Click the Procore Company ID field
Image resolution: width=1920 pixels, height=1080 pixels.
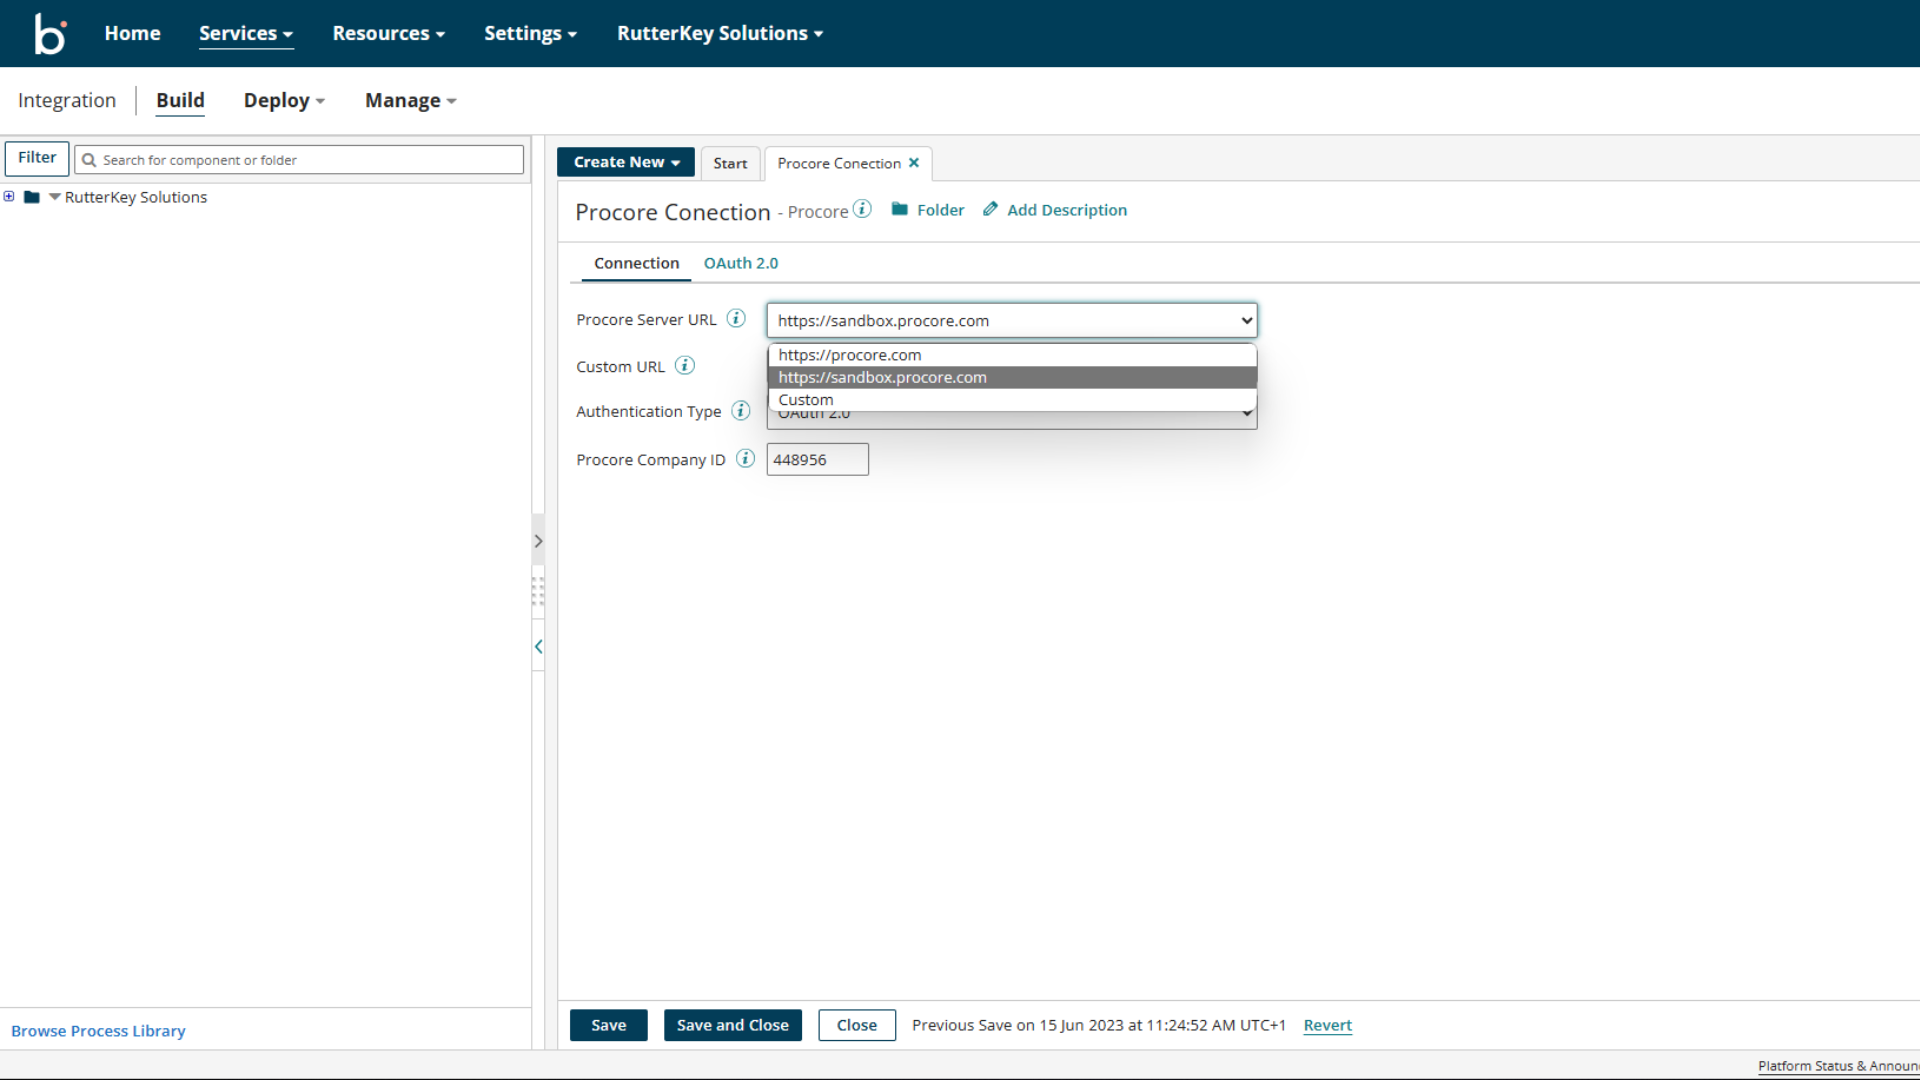[x=817, y=459]
